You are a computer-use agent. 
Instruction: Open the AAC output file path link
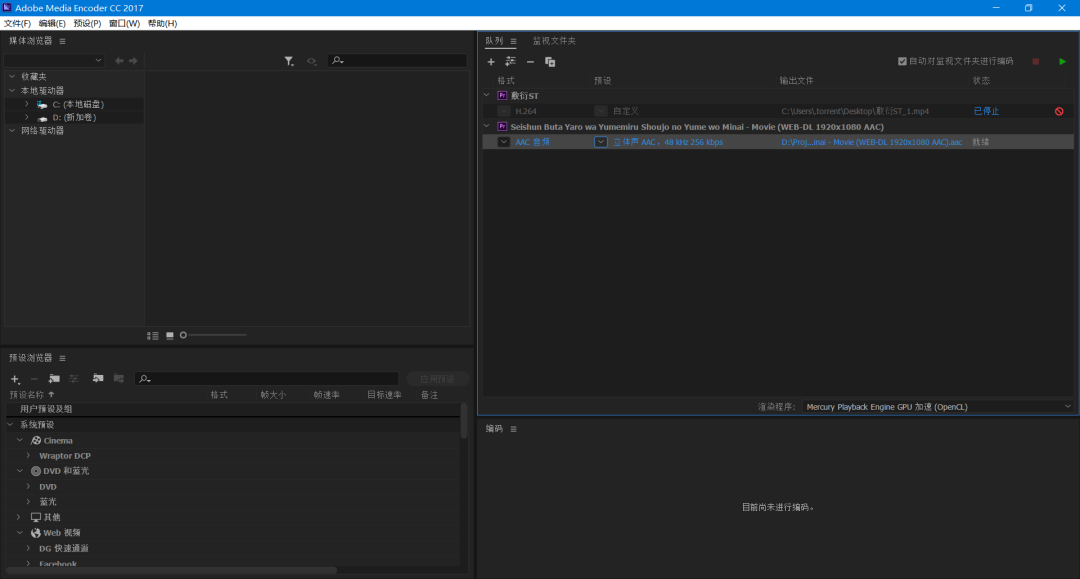click(x=871, y=142)
